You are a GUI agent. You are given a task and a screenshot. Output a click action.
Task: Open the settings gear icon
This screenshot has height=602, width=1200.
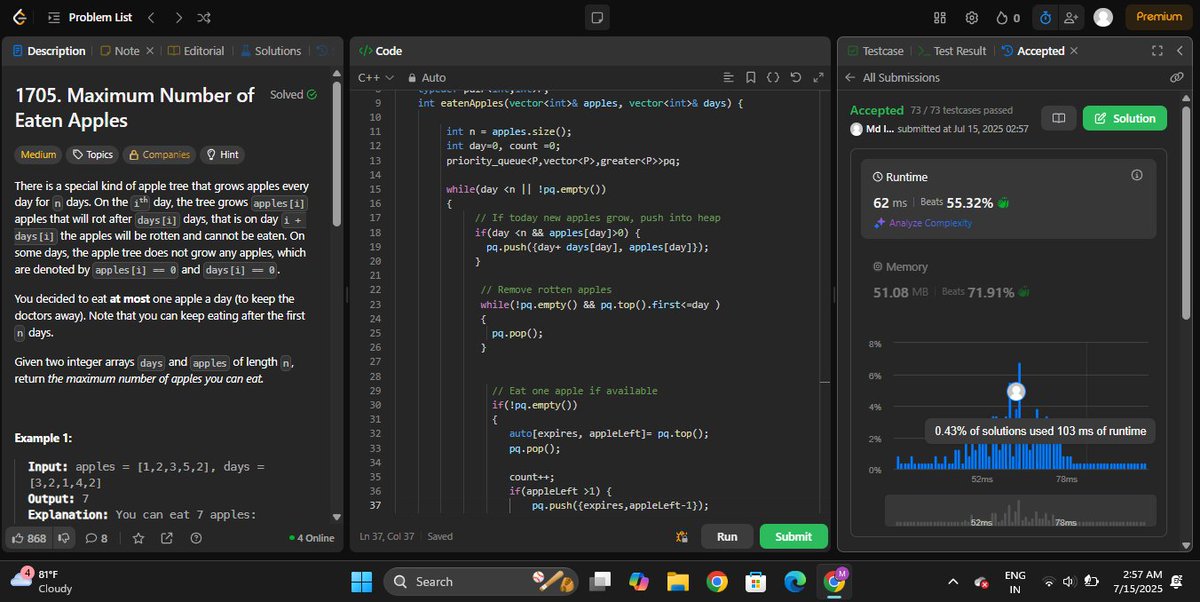click(971, 17)
